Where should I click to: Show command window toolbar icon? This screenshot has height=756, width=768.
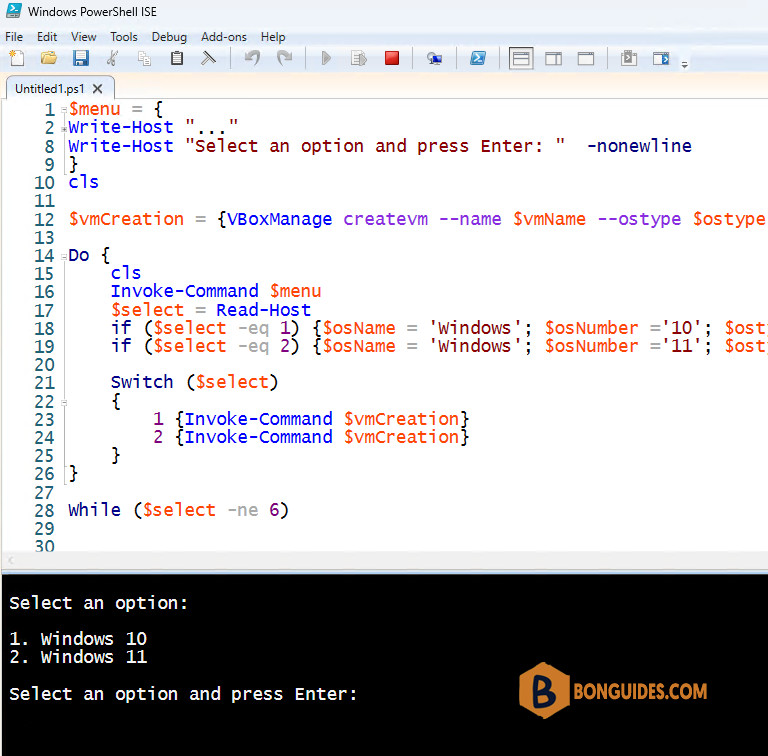tap(629, 58)
